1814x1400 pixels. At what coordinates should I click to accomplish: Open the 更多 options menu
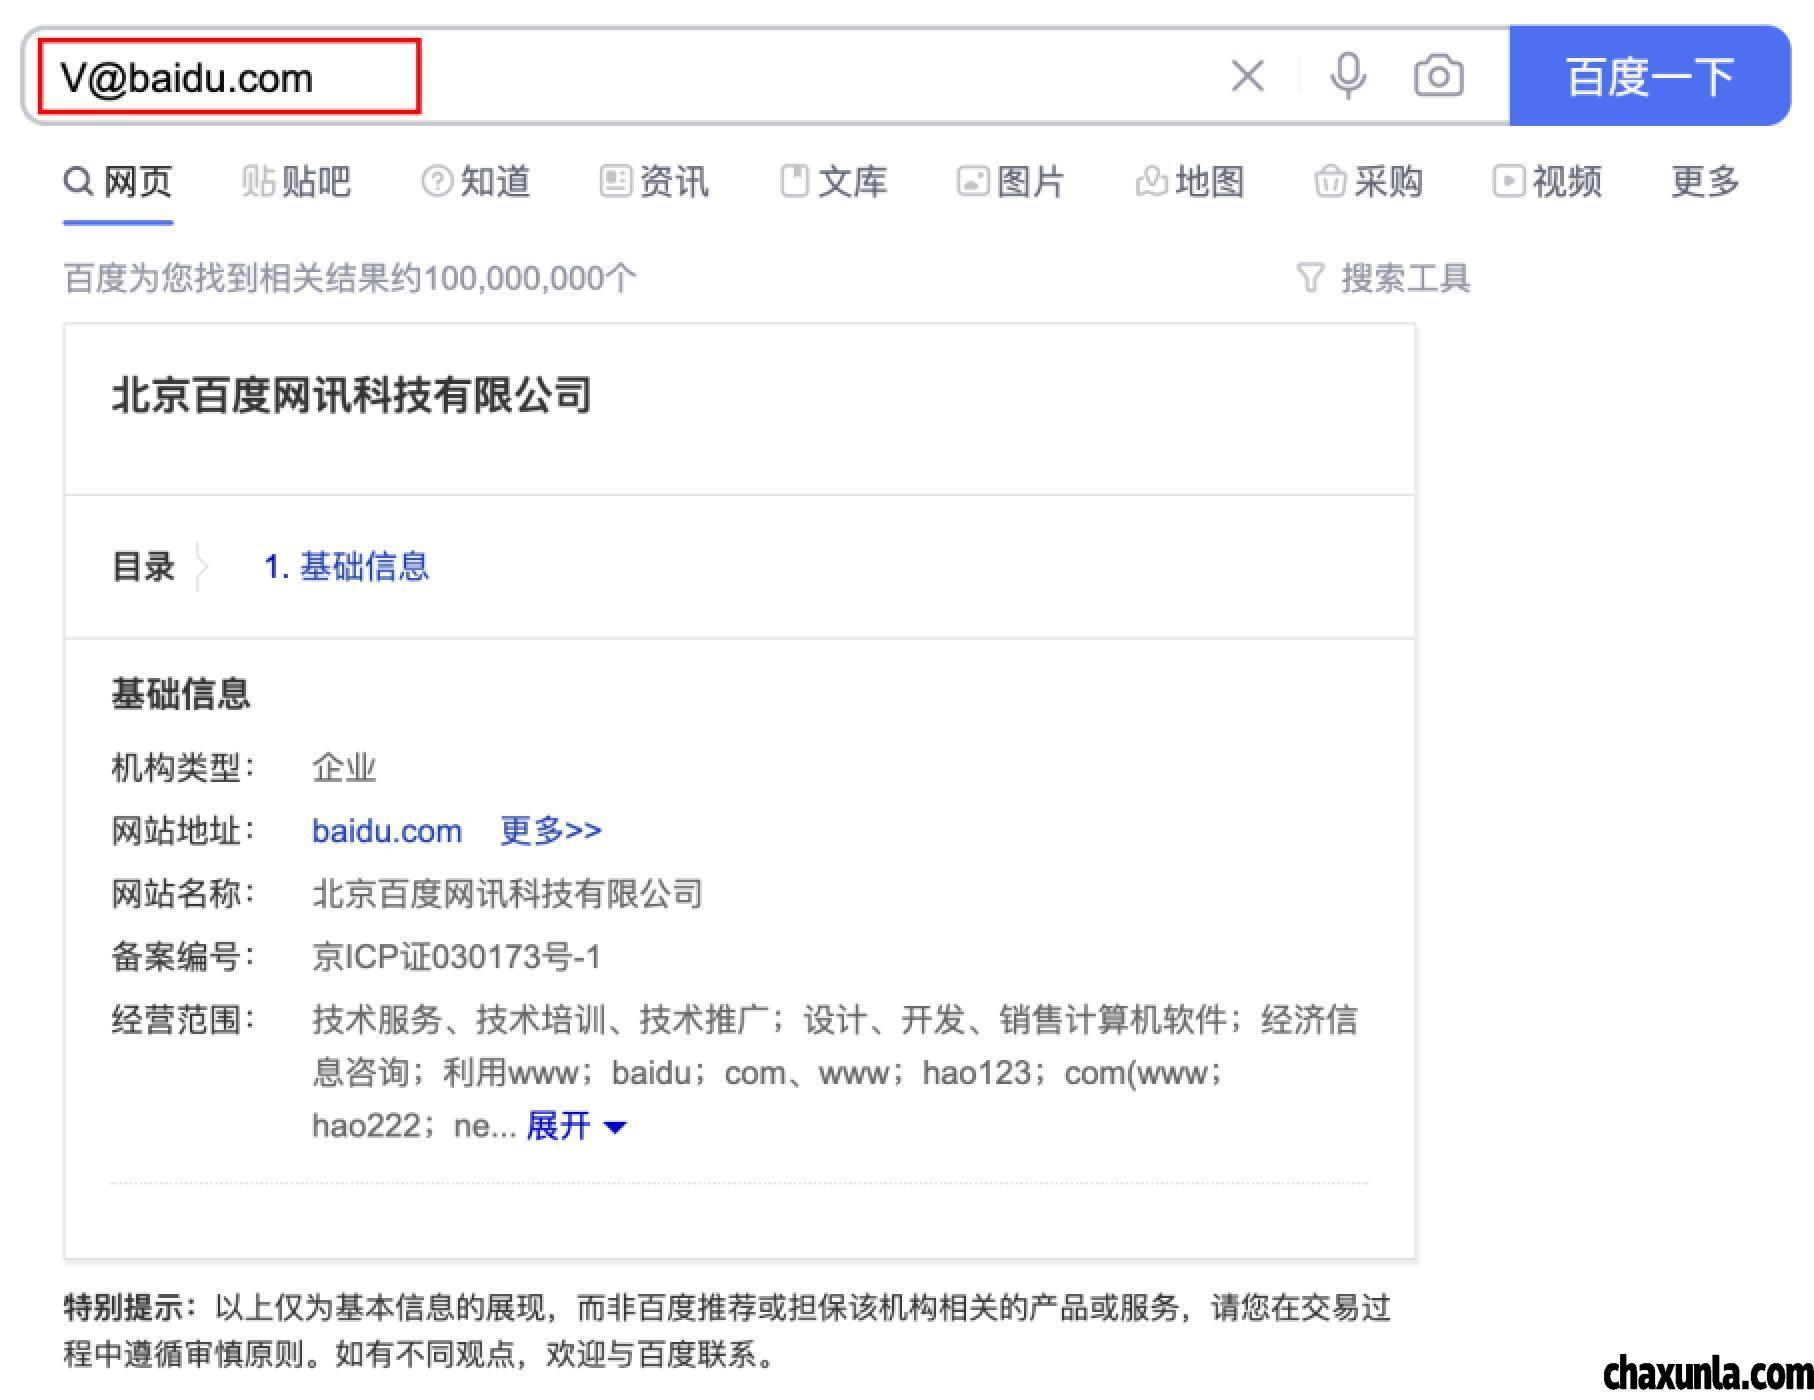tap(1704, 181)
